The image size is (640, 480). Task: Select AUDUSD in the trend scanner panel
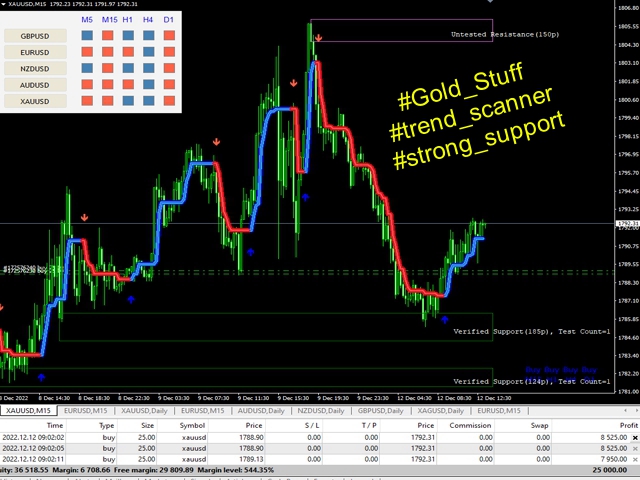tap(35, 85)
